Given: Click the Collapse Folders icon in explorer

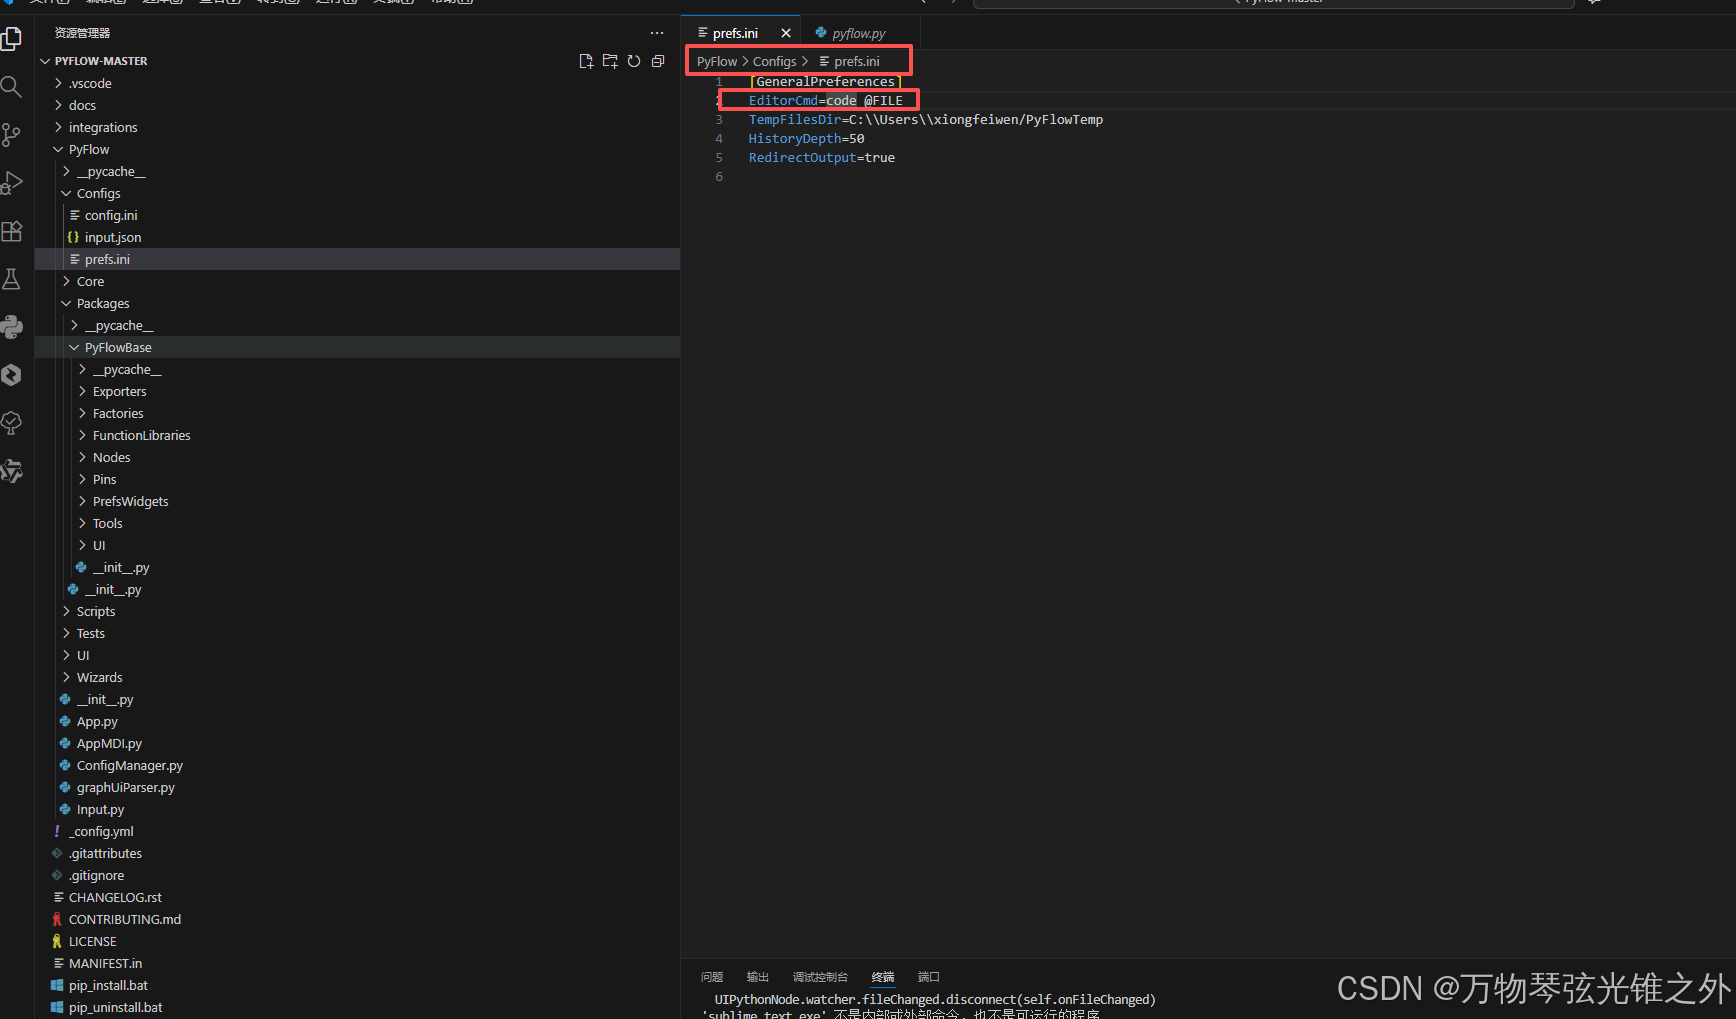Looking at the screenshot, I should pyautogui.click(x=658, y=61).
